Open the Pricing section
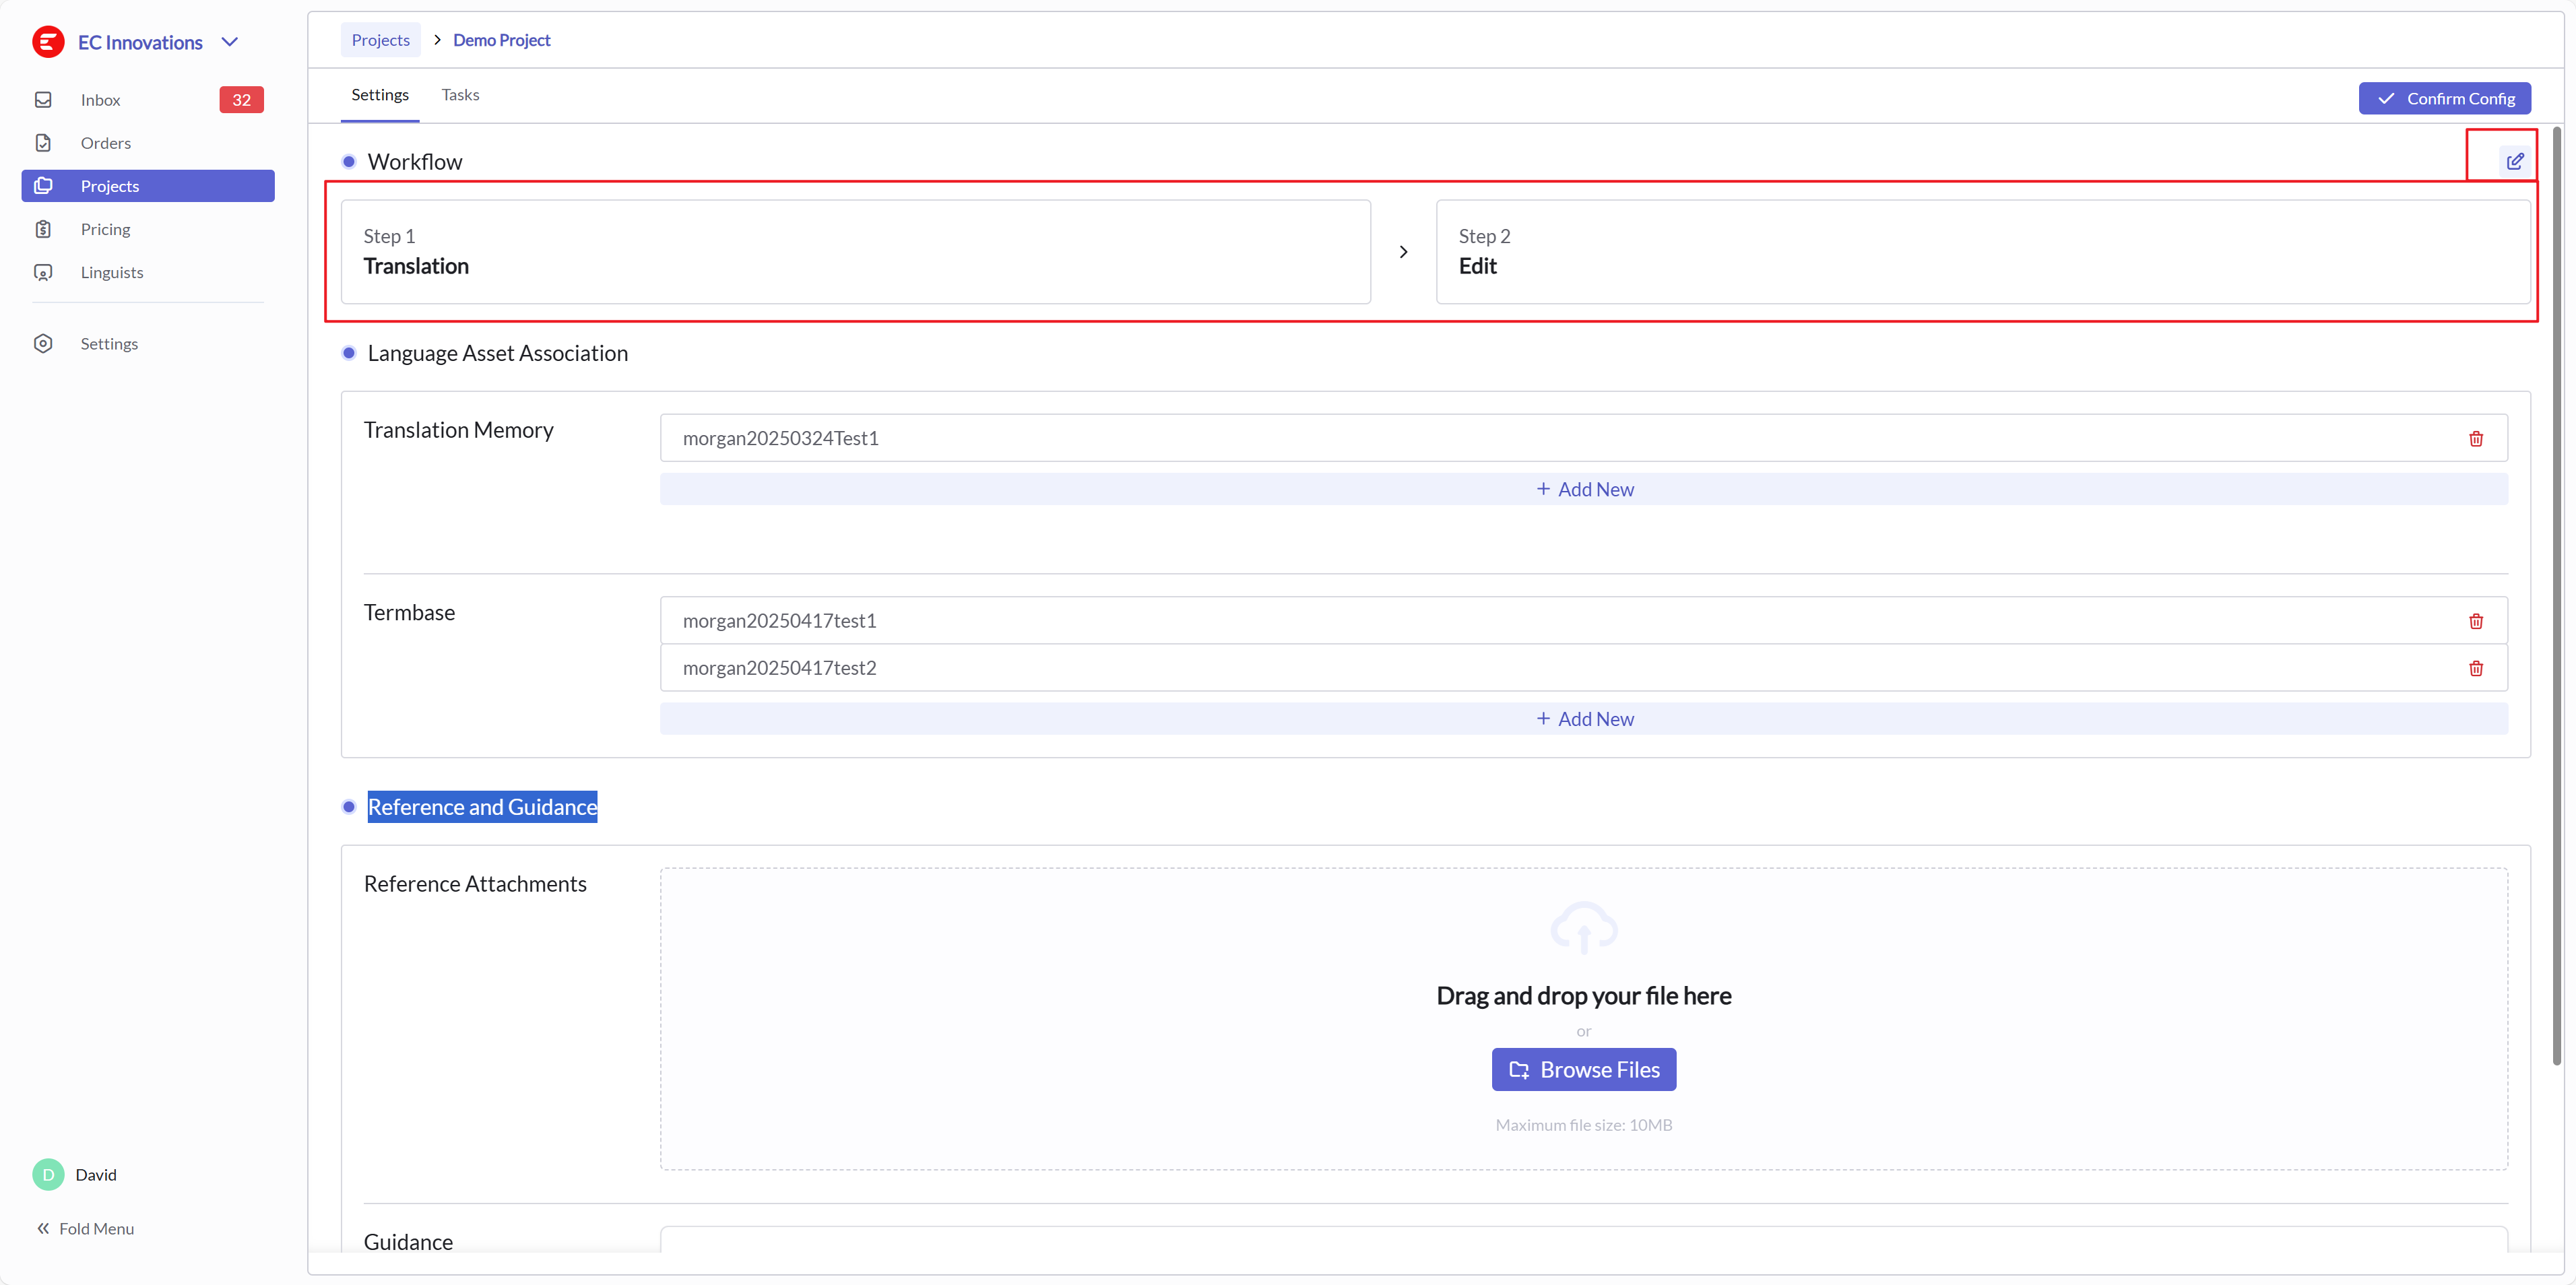This screenshot has width=2576, height=1285. 105,229
